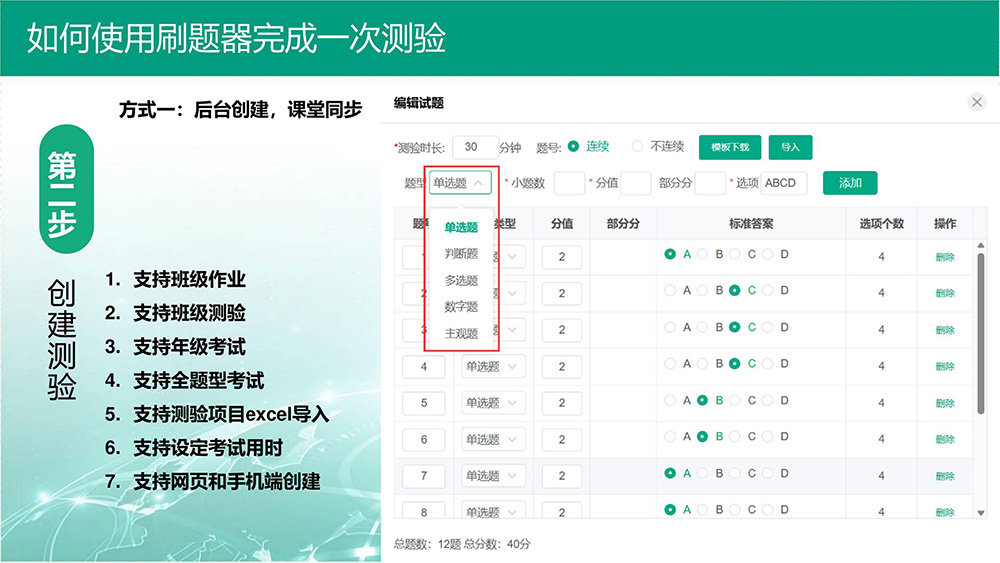1000x563 pixels.
Task: Set question 4 answer to option A
Action: tap(671, 364)
